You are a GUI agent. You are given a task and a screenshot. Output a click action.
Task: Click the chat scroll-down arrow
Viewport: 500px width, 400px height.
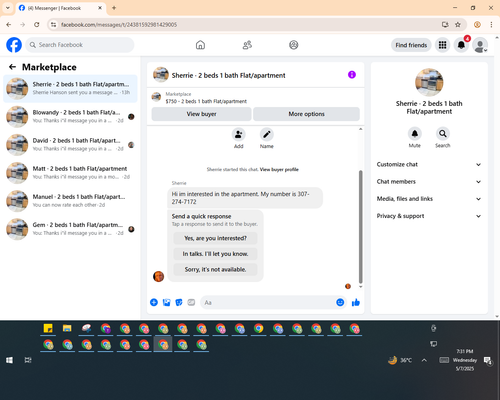coord(360,287)
